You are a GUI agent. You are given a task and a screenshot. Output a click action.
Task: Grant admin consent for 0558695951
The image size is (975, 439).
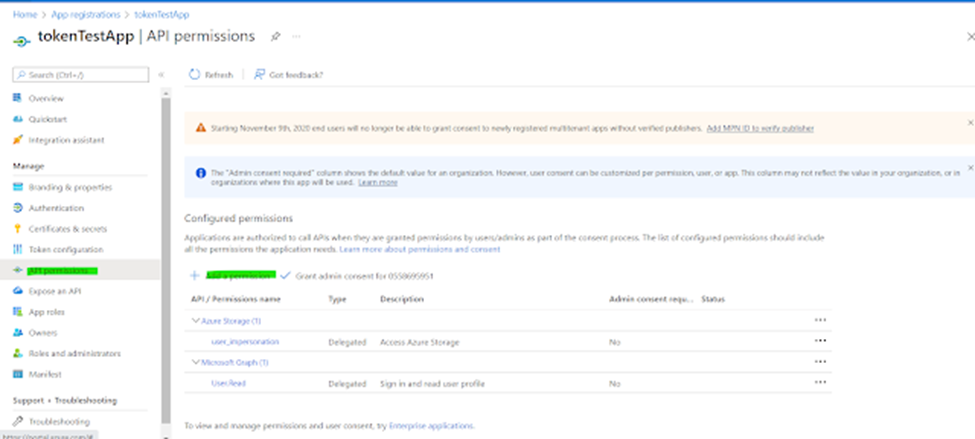pos(357,275)
